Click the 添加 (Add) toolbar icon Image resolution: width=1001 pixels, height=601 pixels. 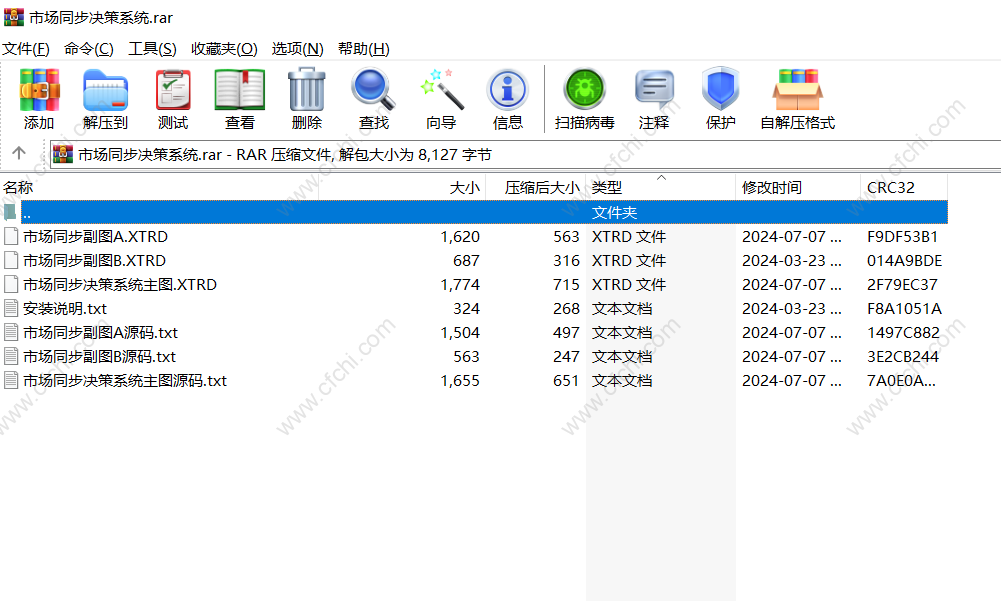point(39,89)
